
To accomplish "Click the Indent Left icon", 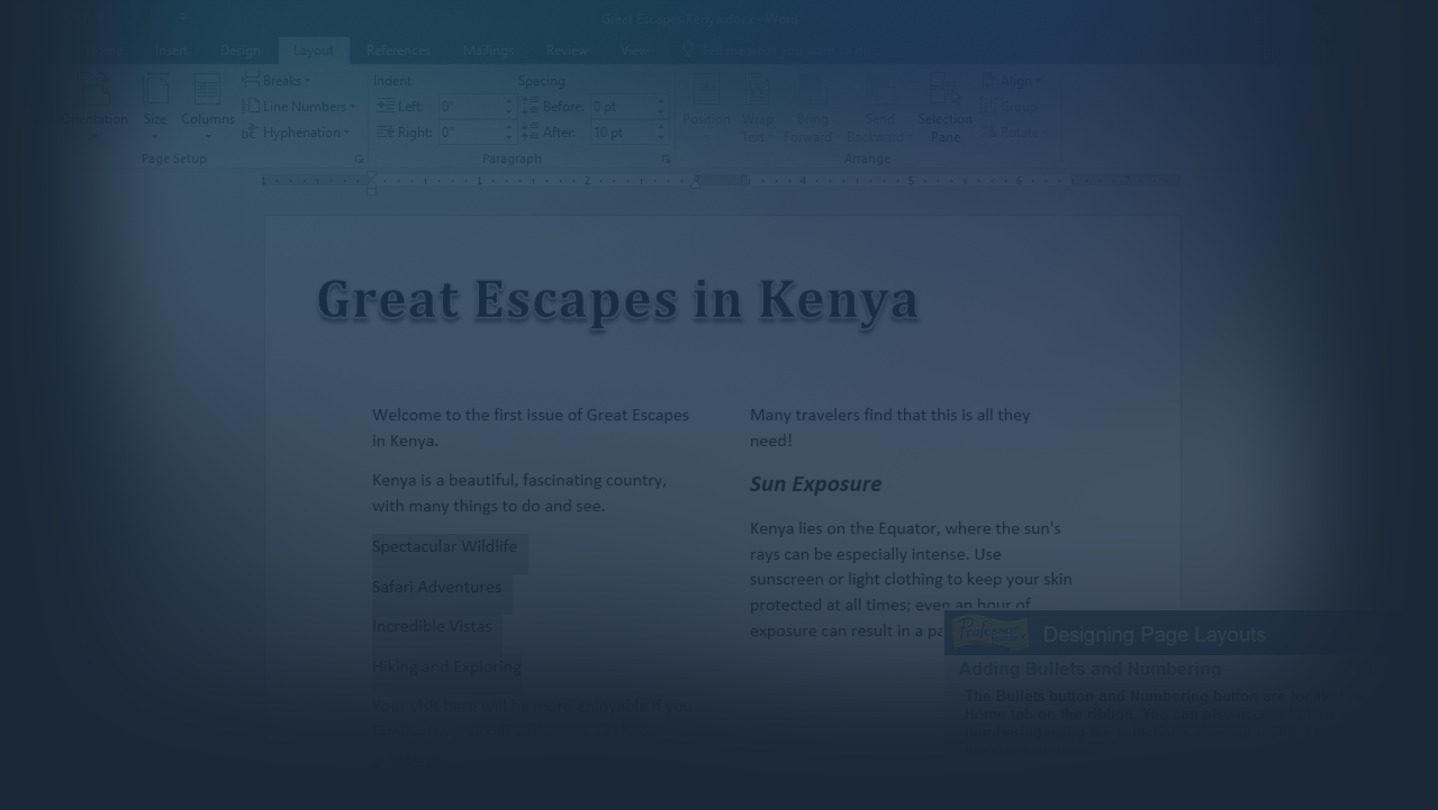I will click(x=385, y=106).
